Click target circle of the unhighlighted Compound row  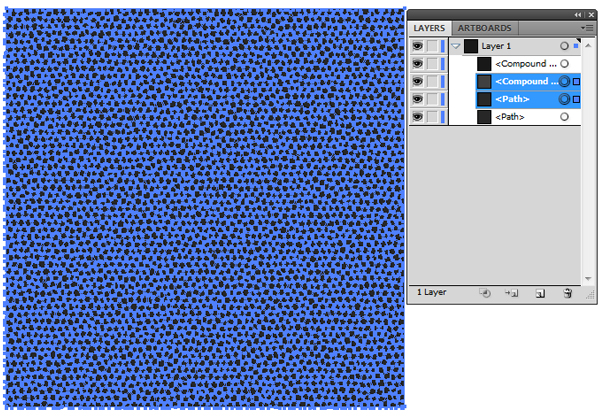564,64
